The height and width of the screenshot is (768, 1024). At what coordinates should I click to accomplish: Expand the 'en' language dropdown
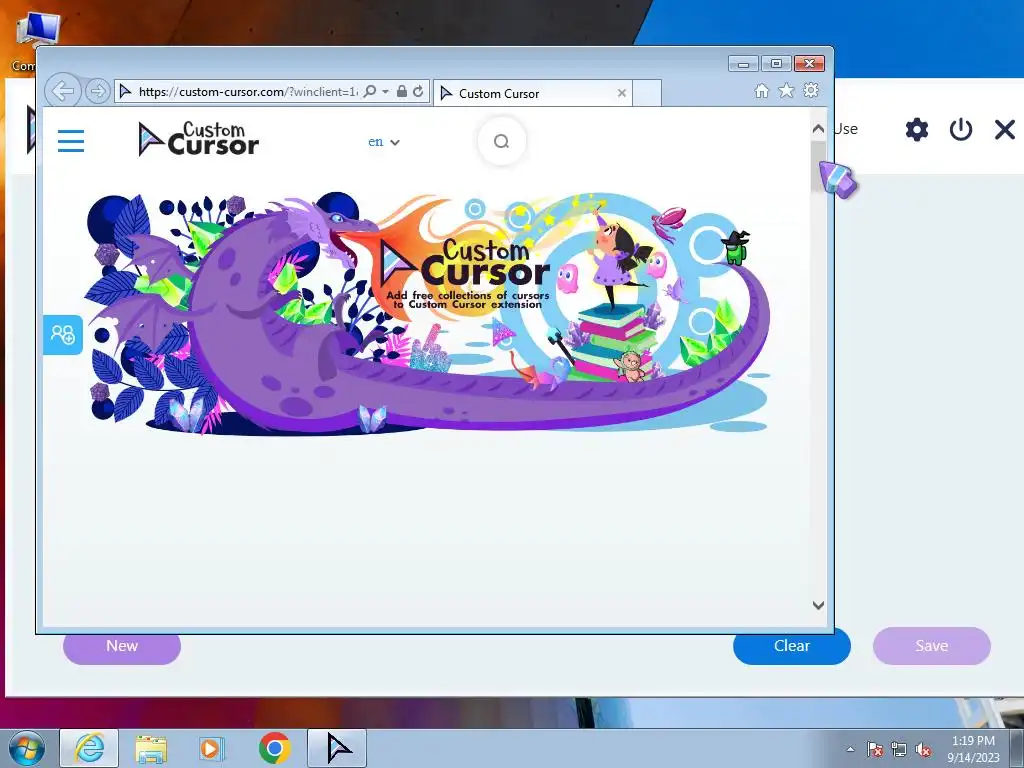tap(383, 142)
